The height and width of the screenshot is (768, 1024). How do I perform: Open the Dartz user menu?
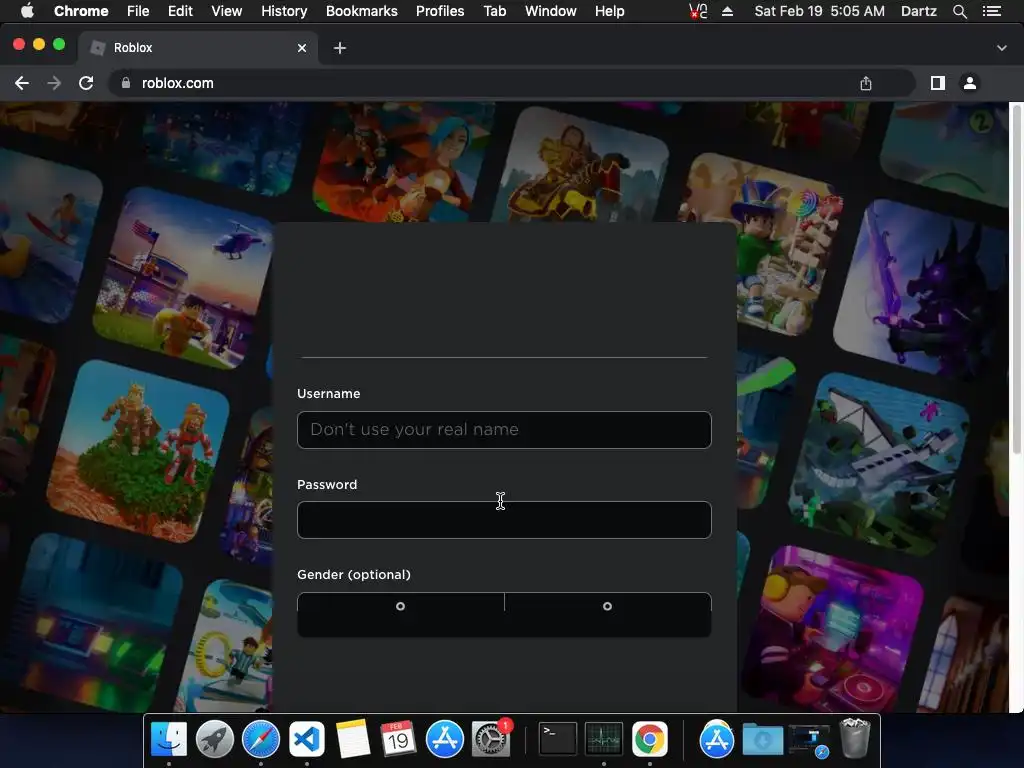[x=918, y=11]
